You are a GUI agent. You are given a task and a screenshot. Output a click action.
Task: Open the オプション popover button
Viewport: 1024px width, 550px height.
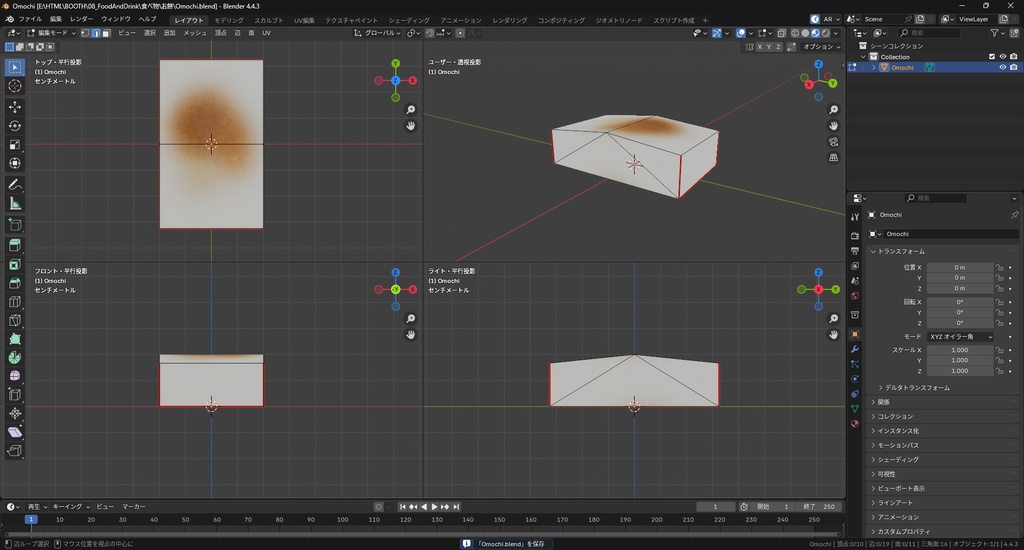point(820,46)
